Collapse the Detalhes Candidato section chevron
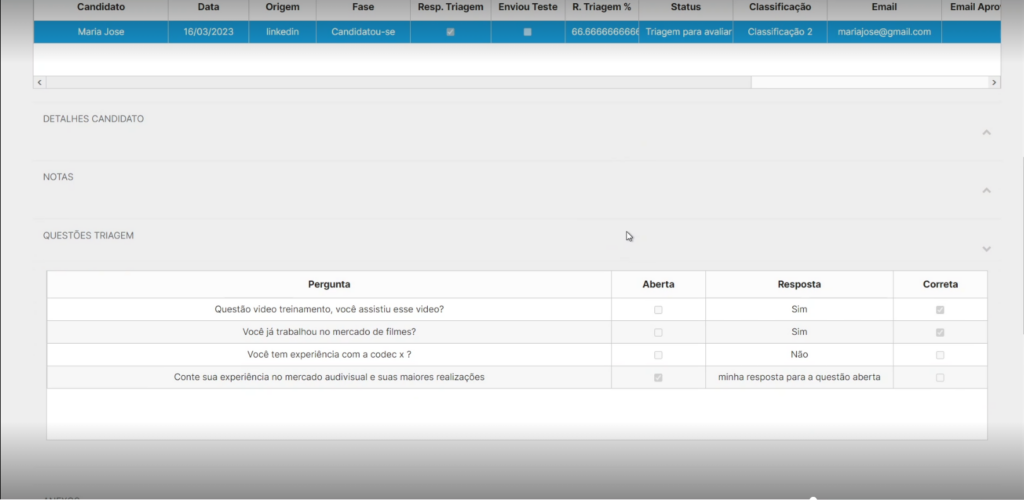 click(x=986, y=132)
